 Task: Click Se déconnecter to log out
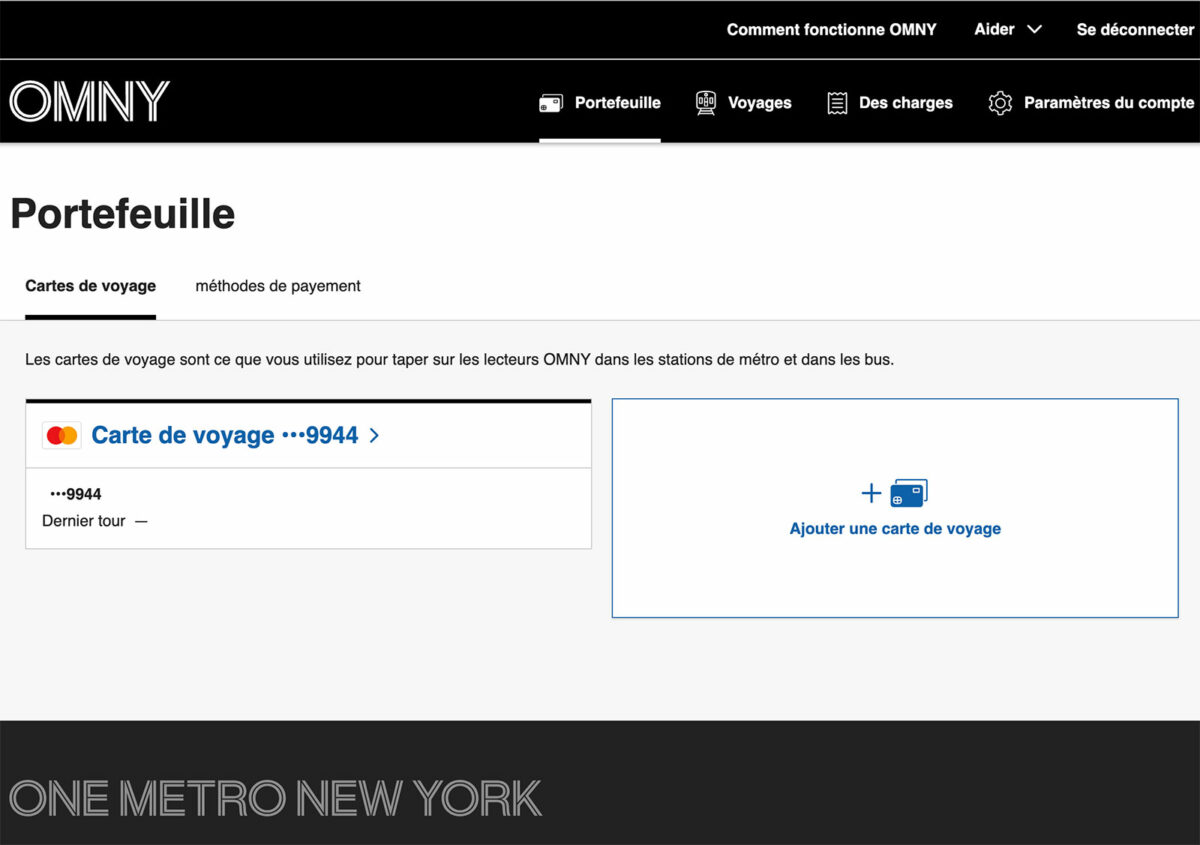[x=1135, y=29]
